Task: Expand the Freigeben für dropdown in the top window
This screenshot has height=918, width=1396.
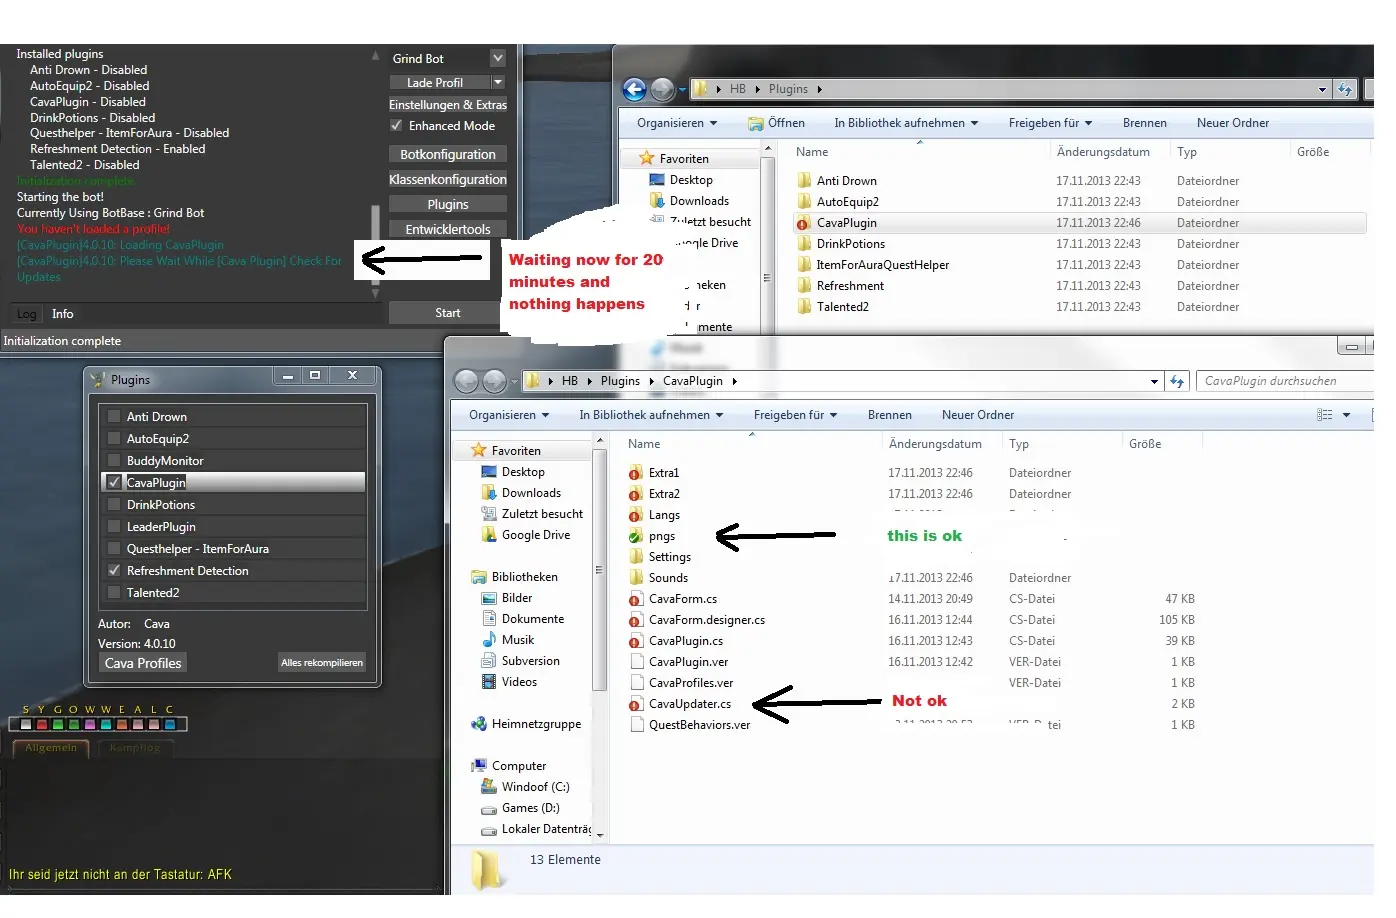Action: [1050, 123]
